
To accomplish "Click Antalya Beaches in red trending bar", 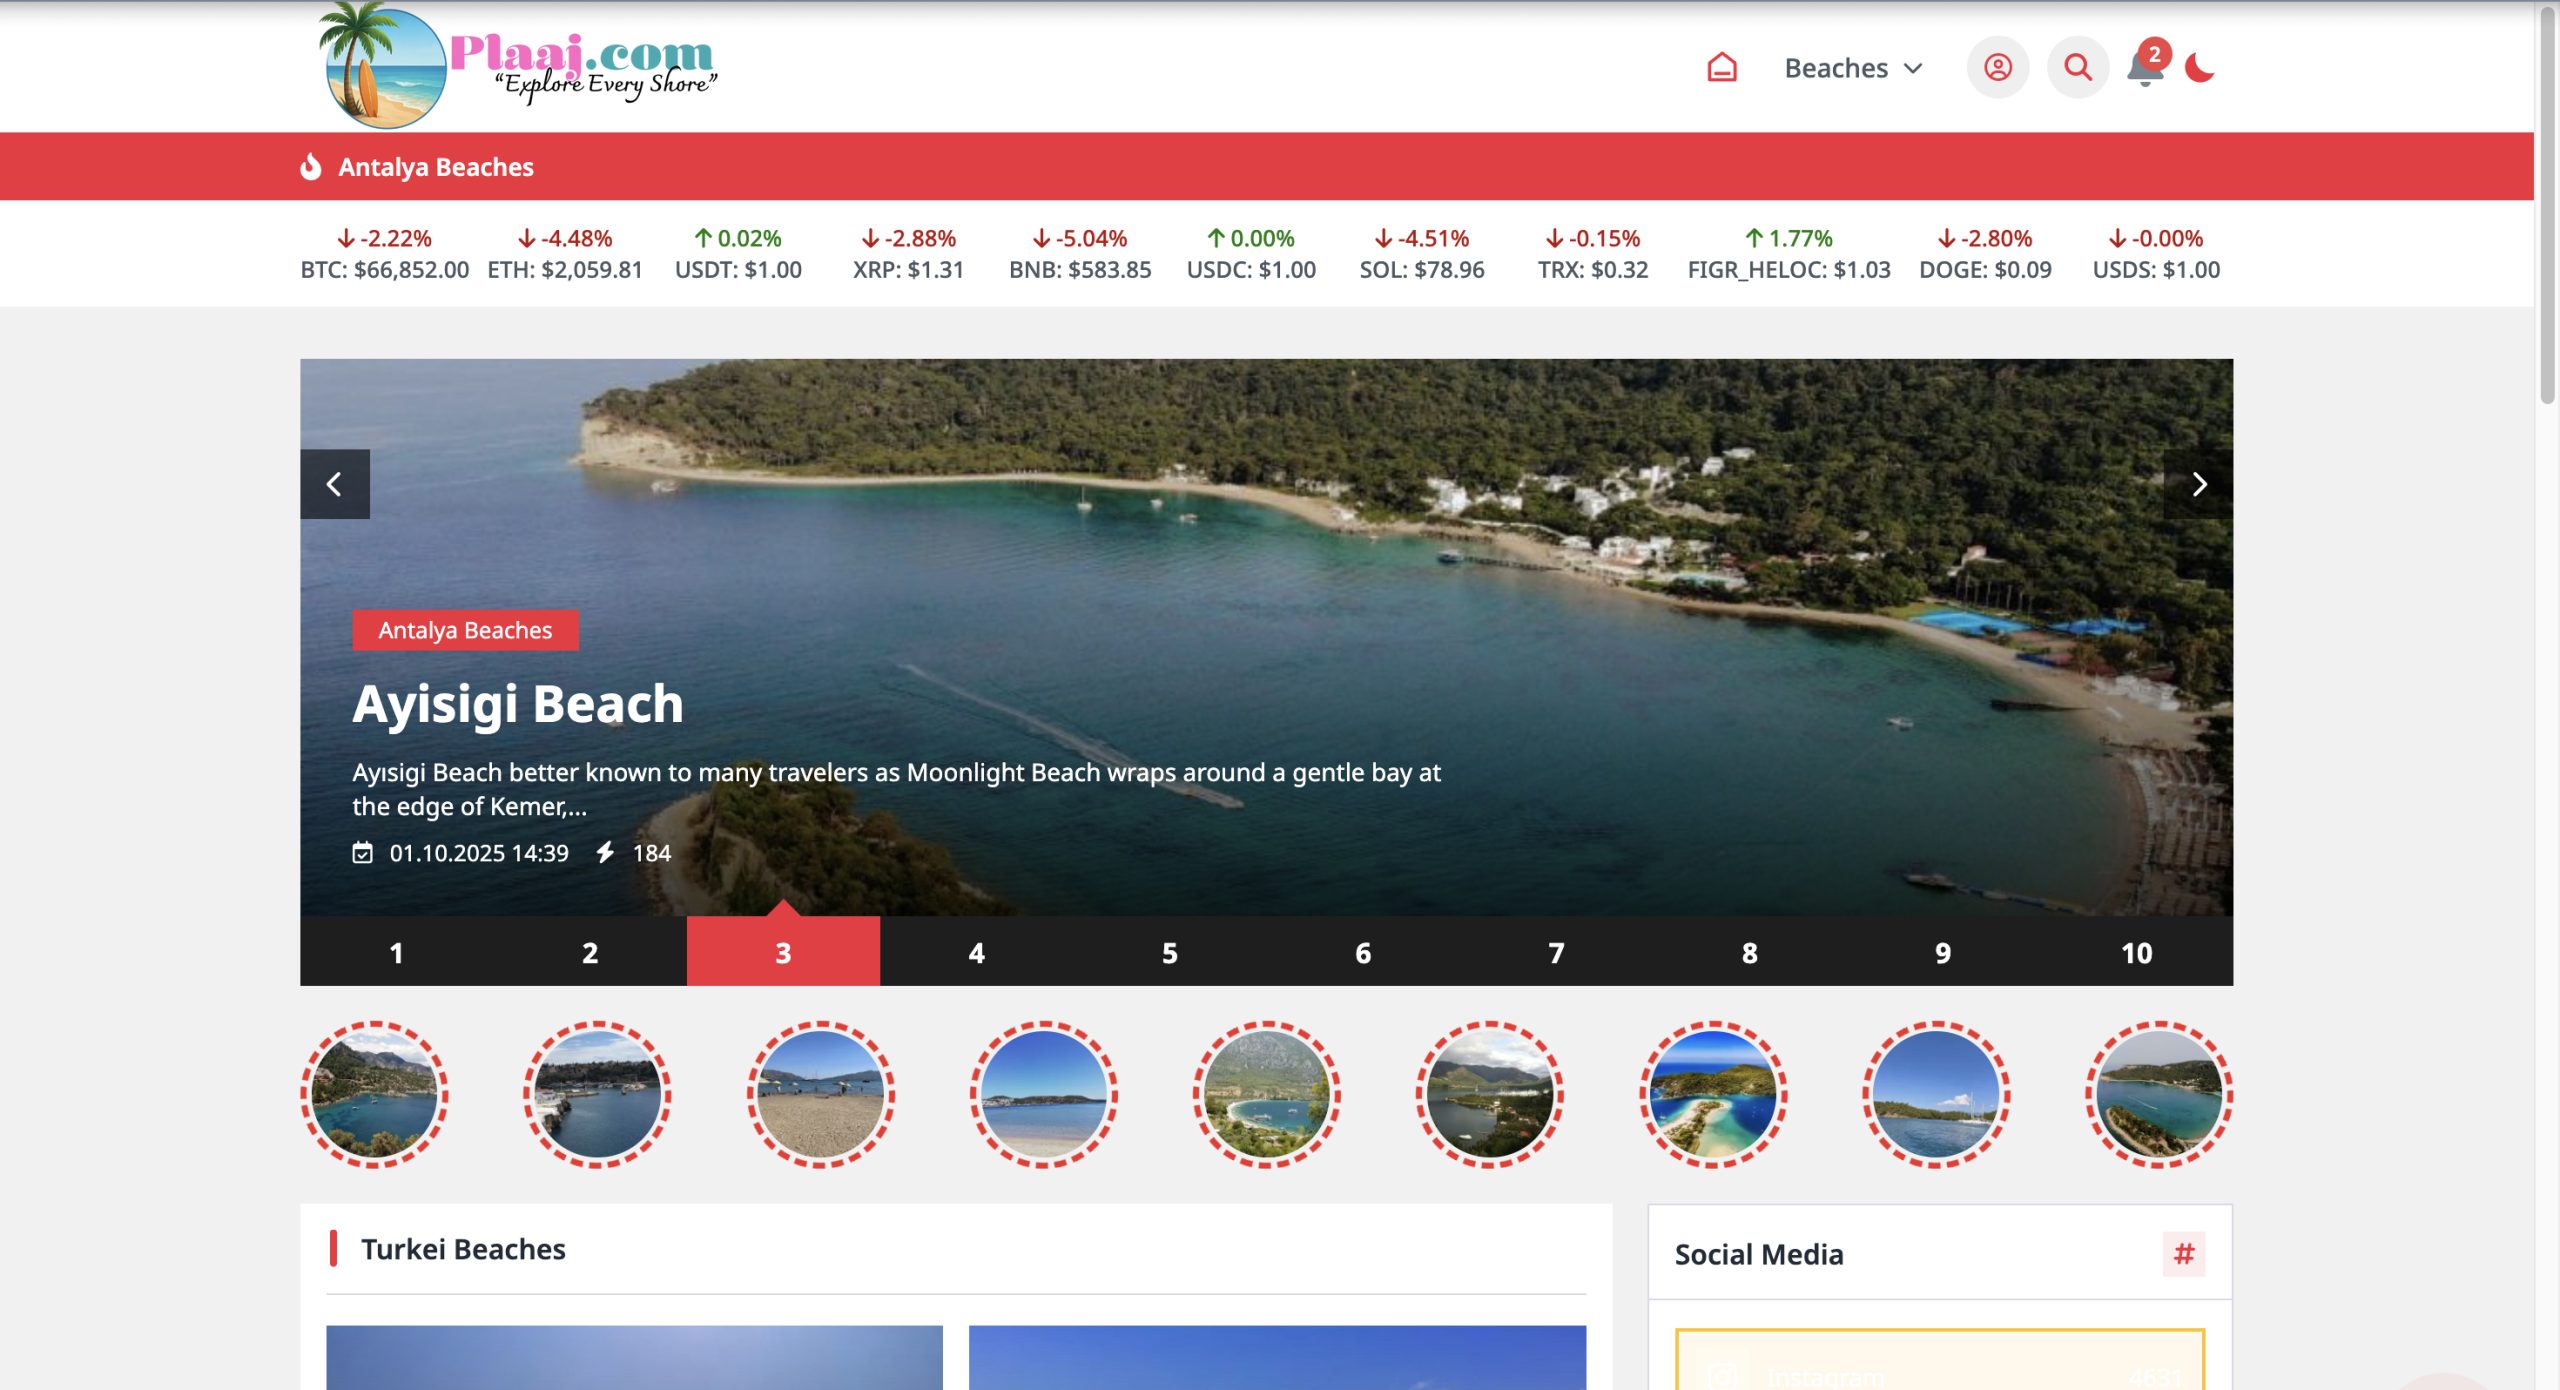I will [435, 167].
